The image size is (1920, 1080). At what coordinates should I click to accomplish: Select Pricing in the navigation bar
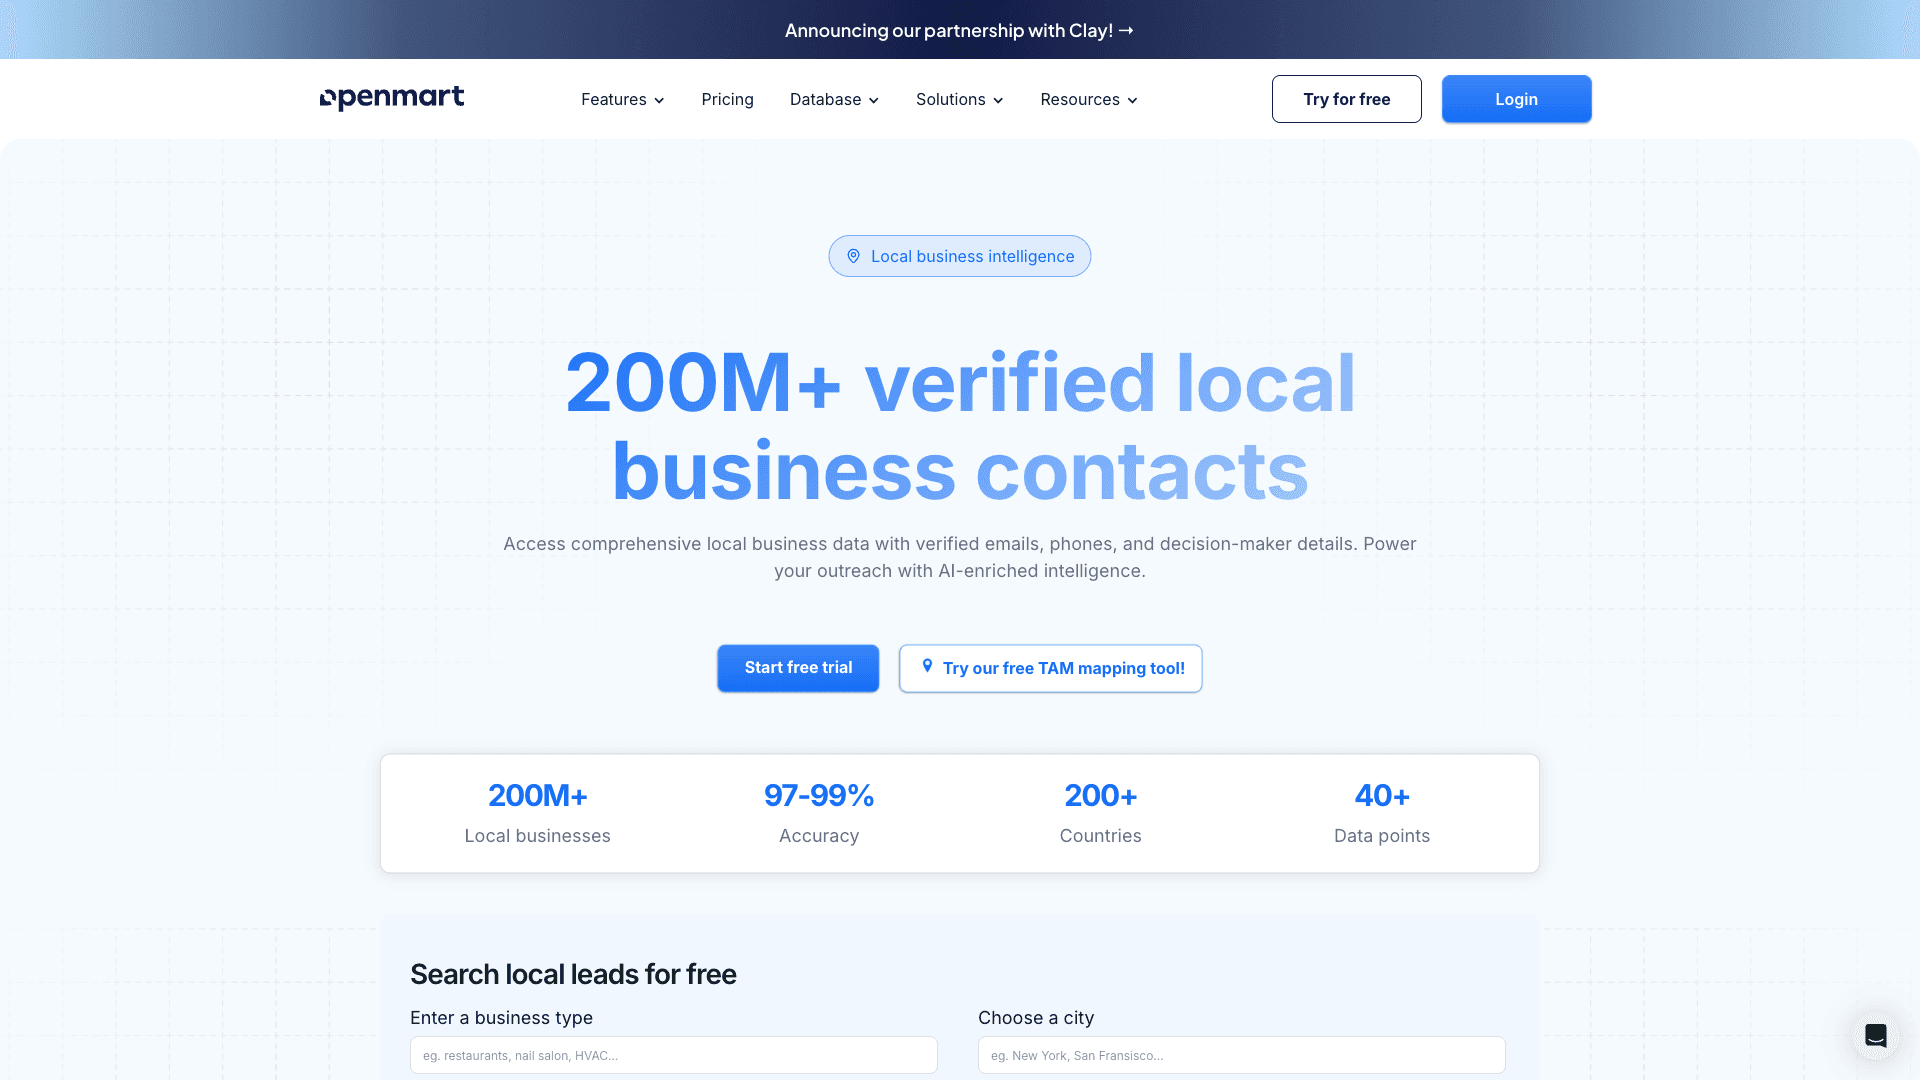[x=727, y=100]
